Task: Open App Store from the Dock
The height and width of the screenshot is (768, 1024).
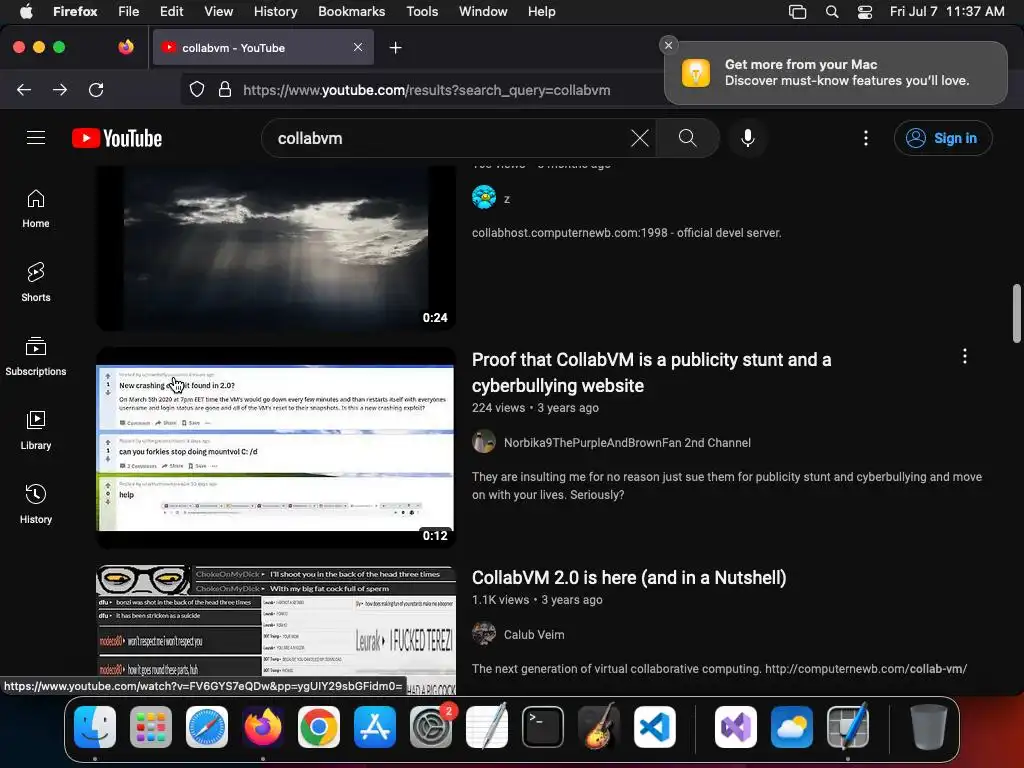Action: (375, 727)
